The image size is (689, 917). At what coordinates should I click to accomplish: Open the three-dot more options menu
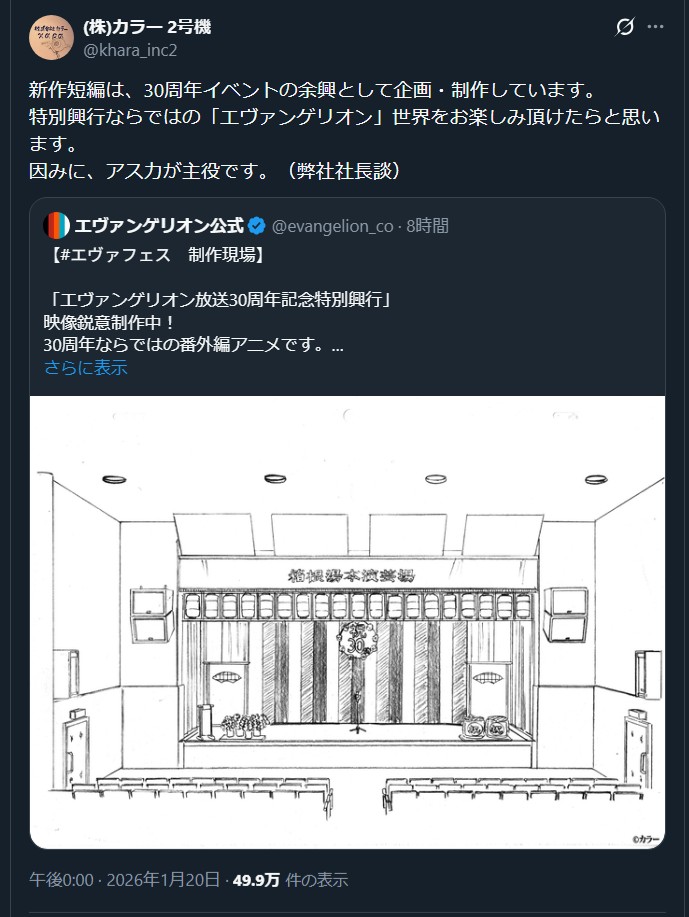(x=656, y=27)
